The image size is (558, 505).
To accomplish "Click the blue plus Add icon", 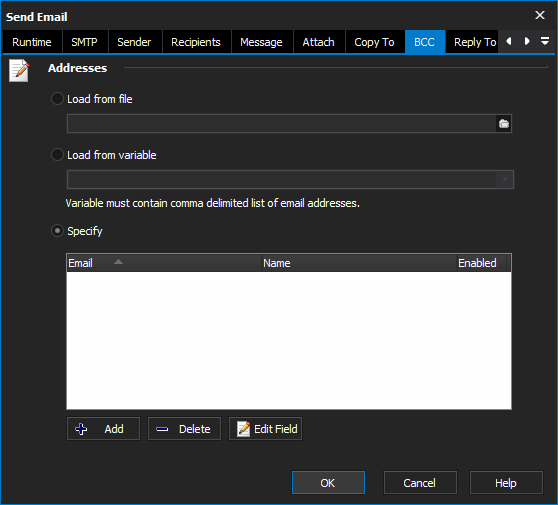I will tap(81, 429).
